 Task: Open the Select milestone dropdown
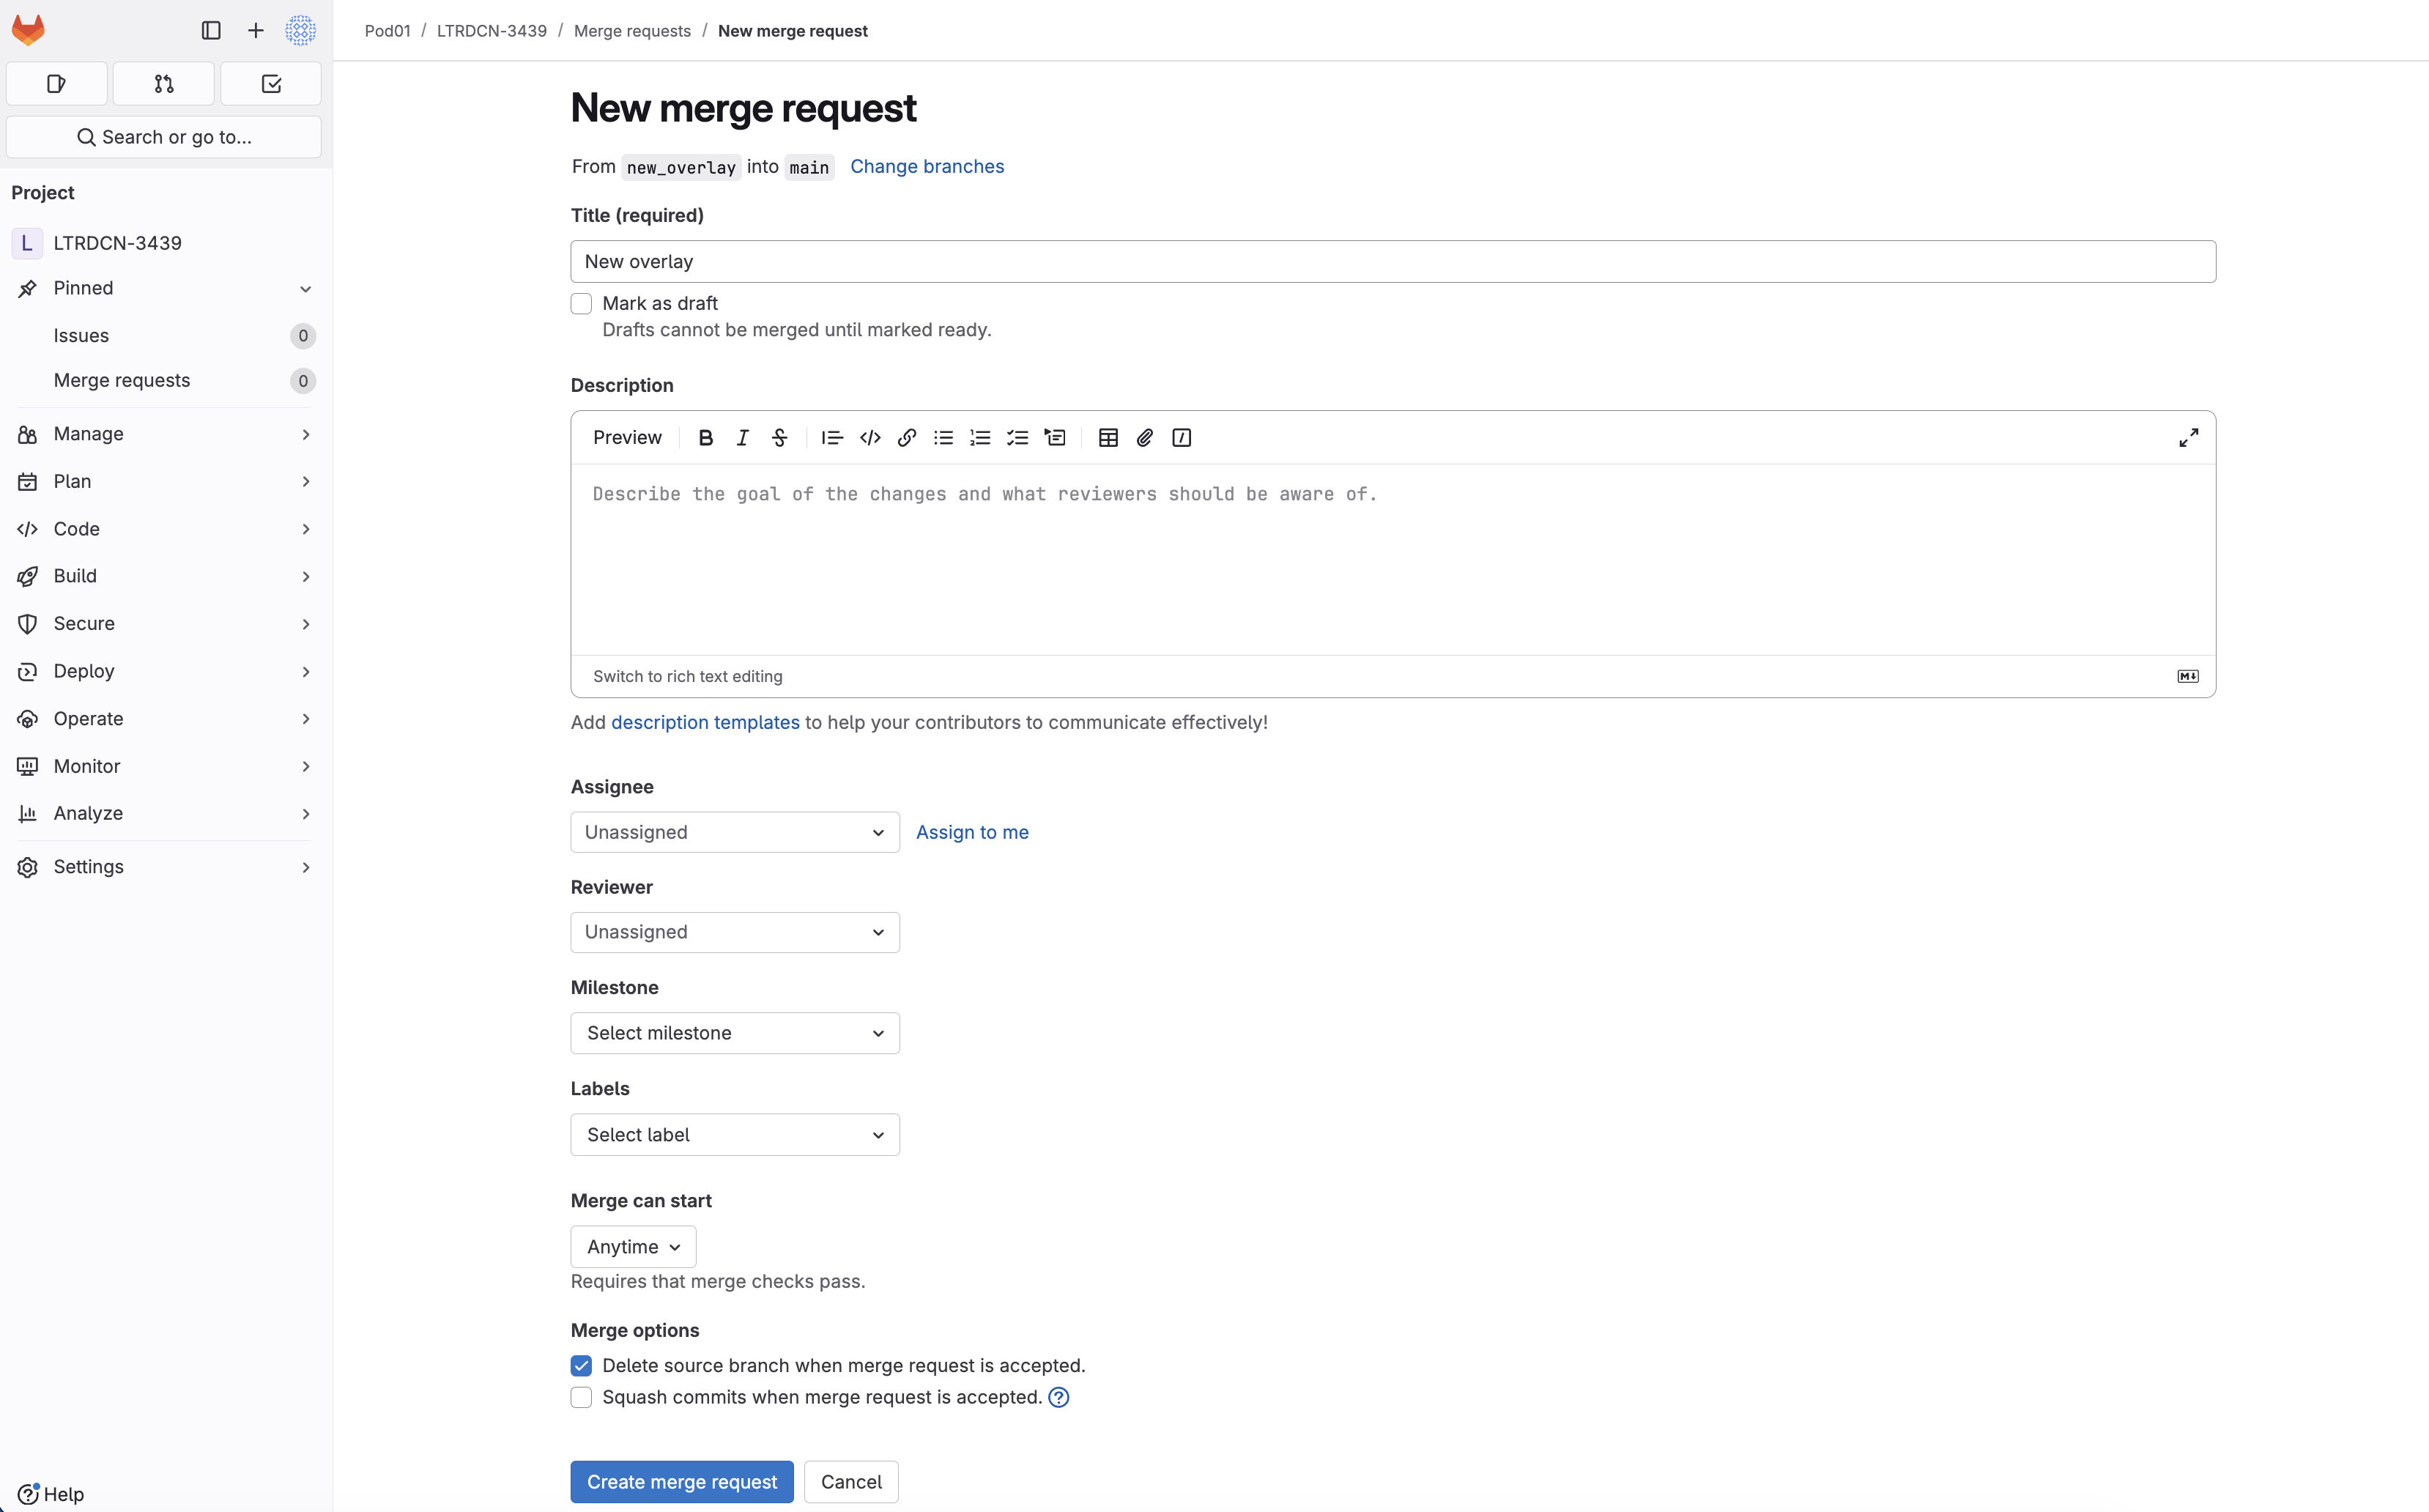[x=734, y=1033]
